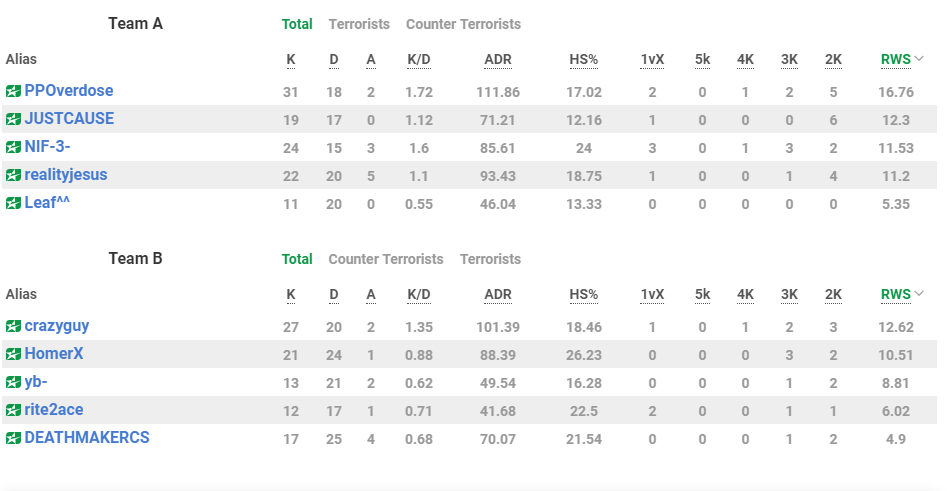Open the yb- player profile link

(x=36, y=382)
